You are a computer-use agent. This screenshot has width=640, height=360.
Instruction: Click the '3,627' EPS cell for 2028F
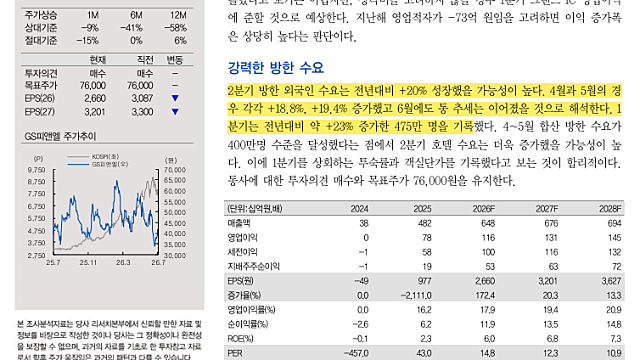point(611,281)
